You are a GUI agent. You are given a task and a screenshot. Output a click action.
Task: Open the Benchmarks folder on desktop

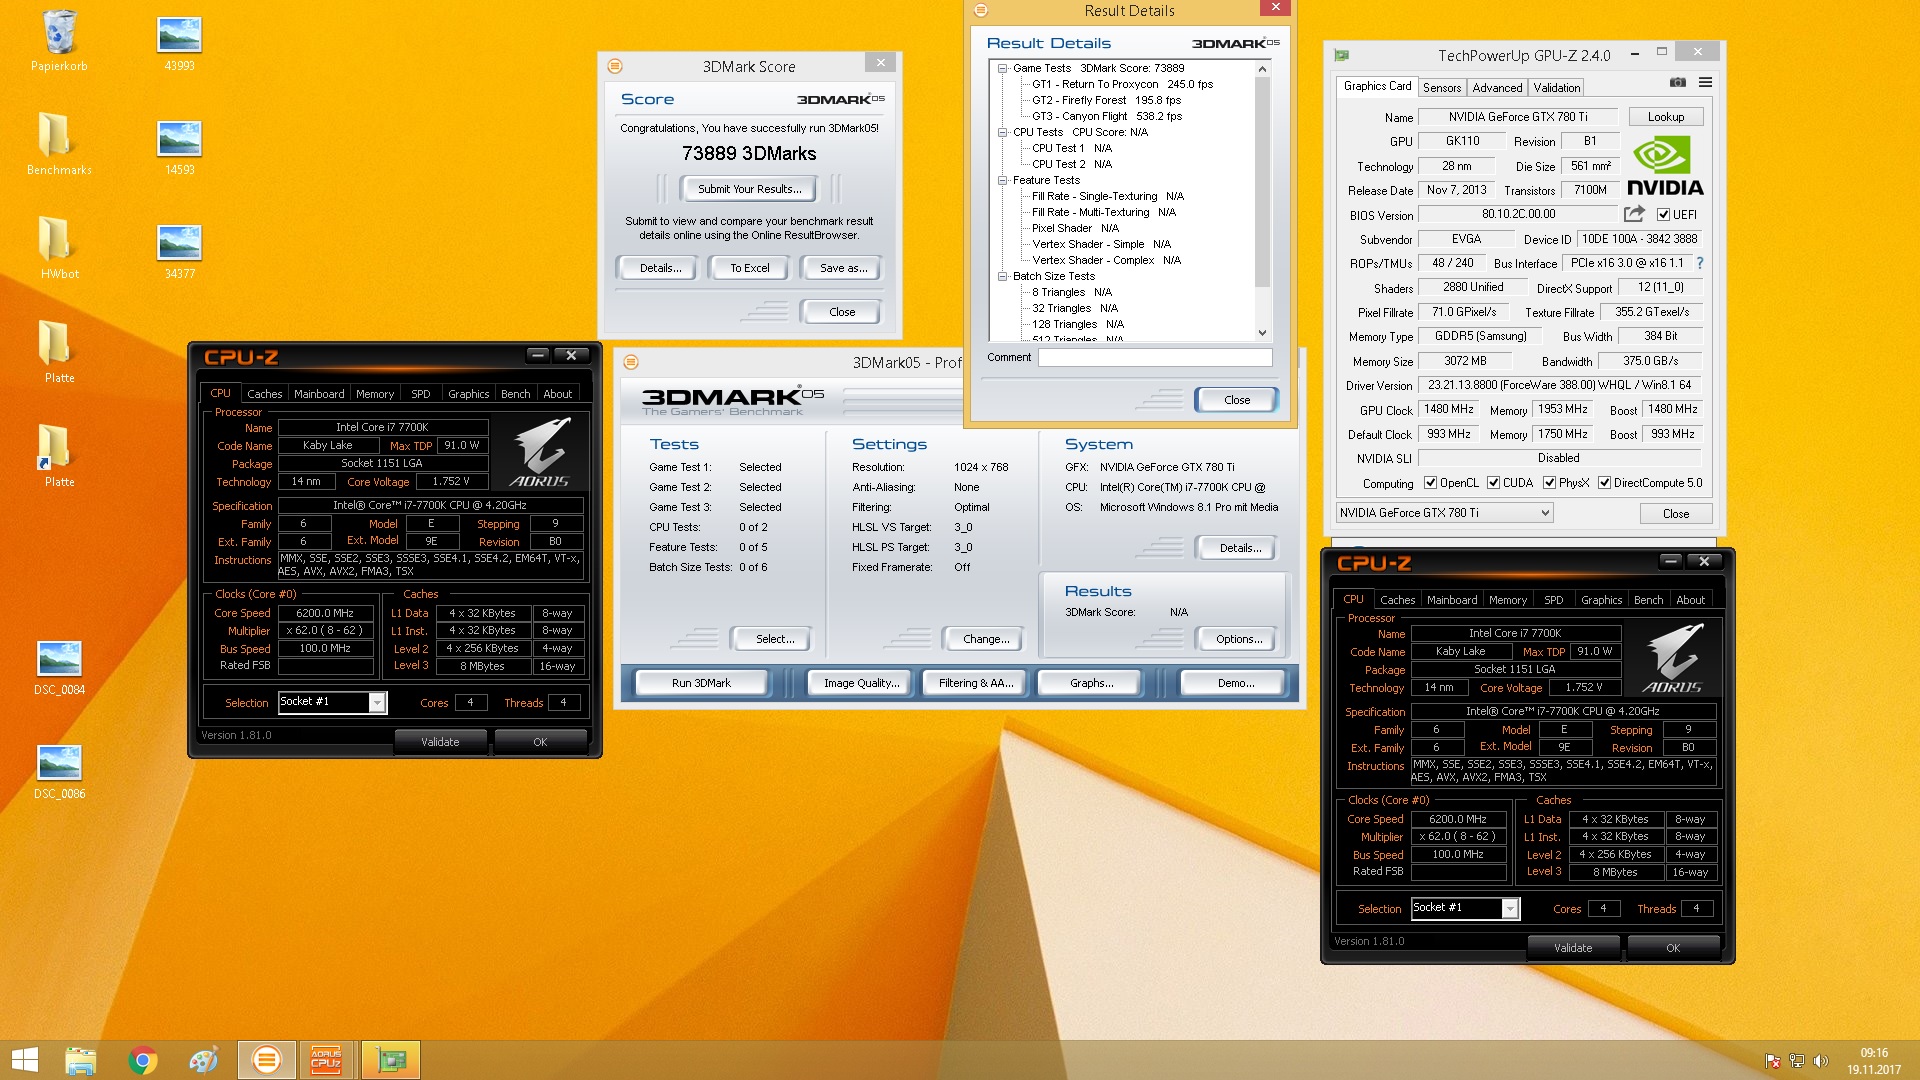[59, 143]
